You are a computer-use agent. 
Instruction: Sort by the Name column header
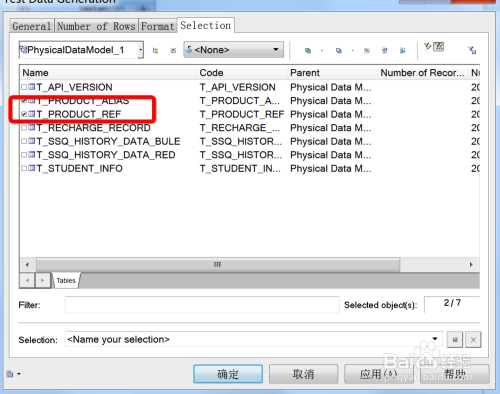[x=108, y=73]
